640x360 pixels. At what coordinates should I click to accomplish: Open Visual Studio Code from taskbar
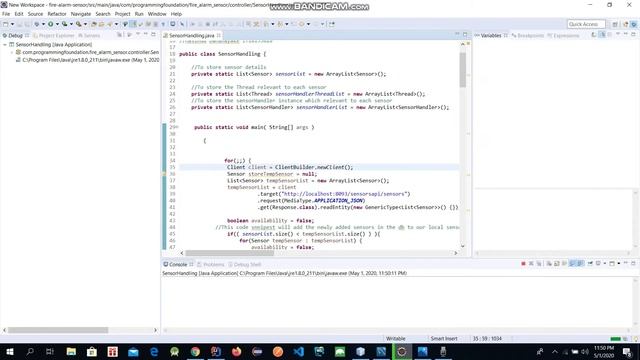[x=298, y=351]
